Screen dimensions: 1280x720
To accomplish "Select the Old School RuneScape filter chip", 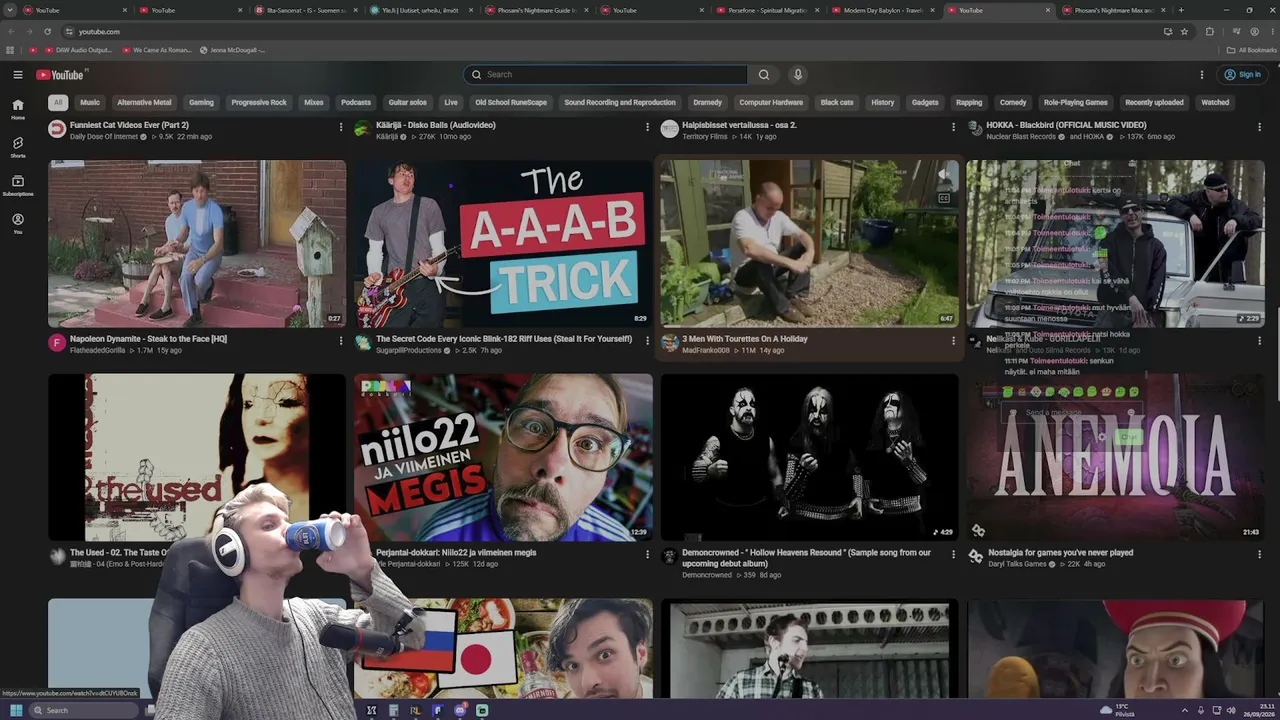I will [x=511, y=102].
